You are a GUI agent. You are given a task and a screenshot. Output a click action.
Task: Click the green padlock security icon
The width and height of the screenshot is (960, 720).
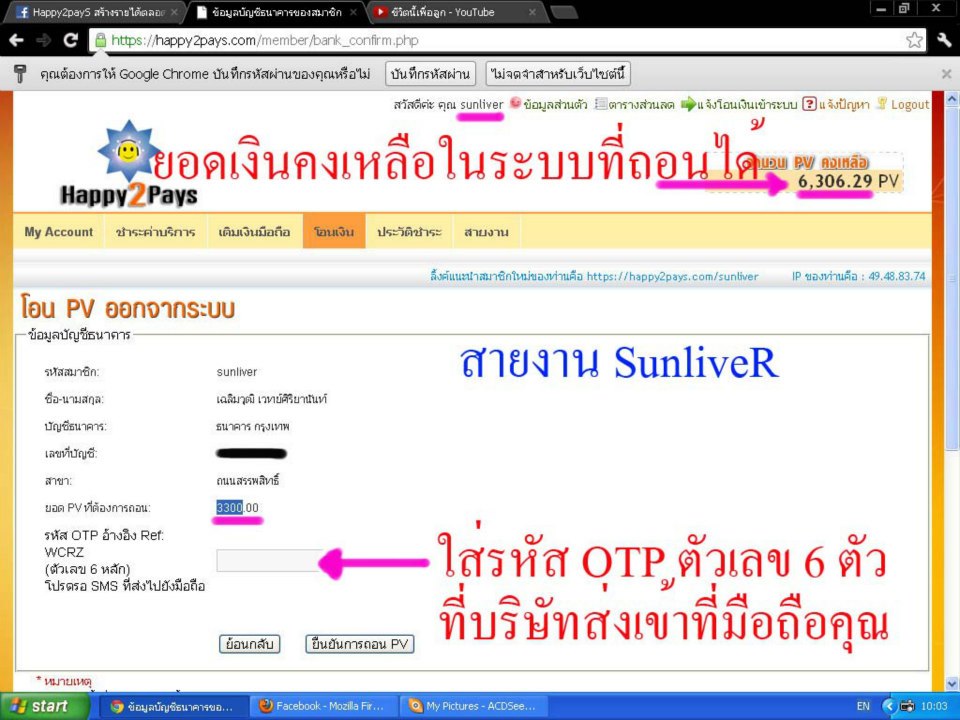100,40
